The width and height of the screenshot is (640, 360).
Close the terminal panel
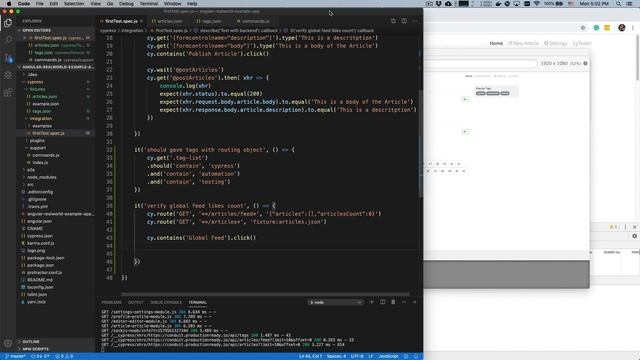[414, 302]
